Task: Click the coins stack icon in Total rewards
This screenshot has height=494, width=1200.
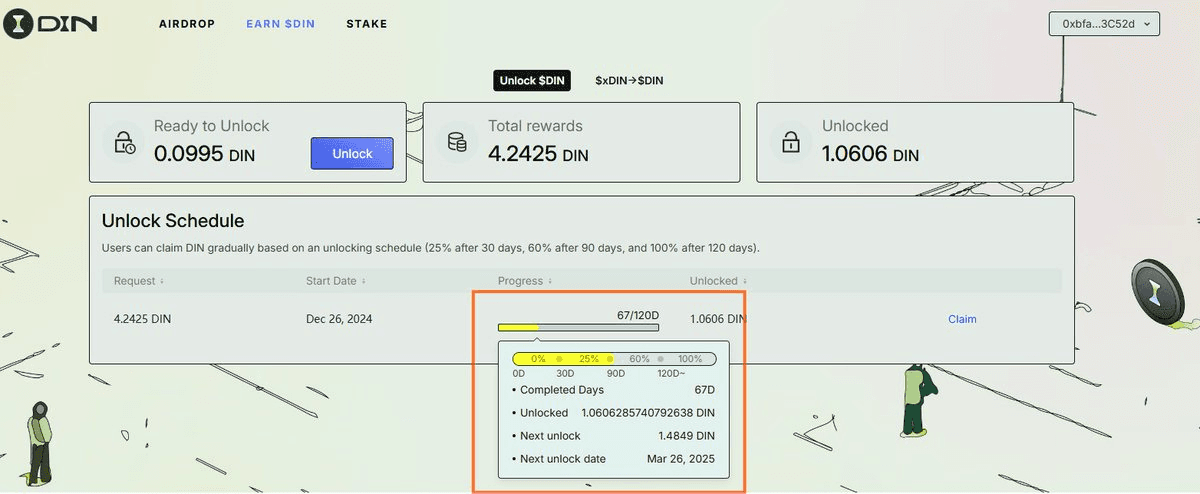Action: click(x=458, y=143)
